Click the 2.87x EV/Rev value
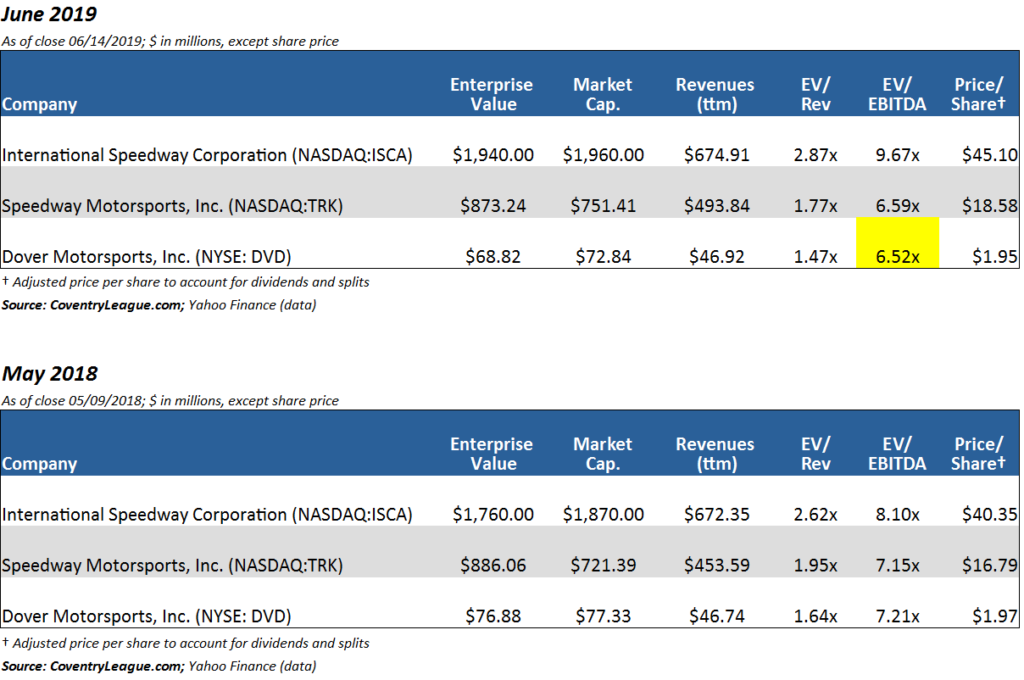 coord(816,155)
